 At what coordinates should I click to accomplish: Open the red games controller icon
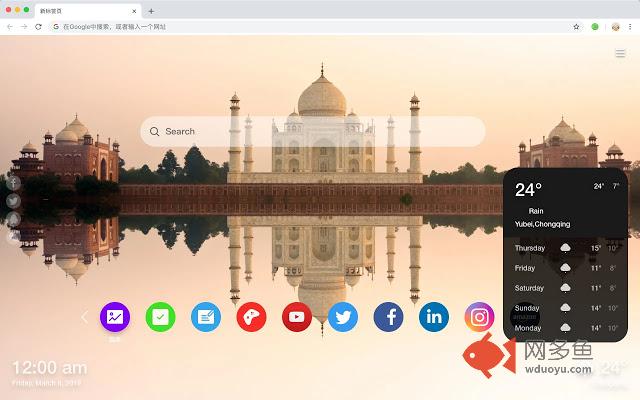[x=251, y=317]
